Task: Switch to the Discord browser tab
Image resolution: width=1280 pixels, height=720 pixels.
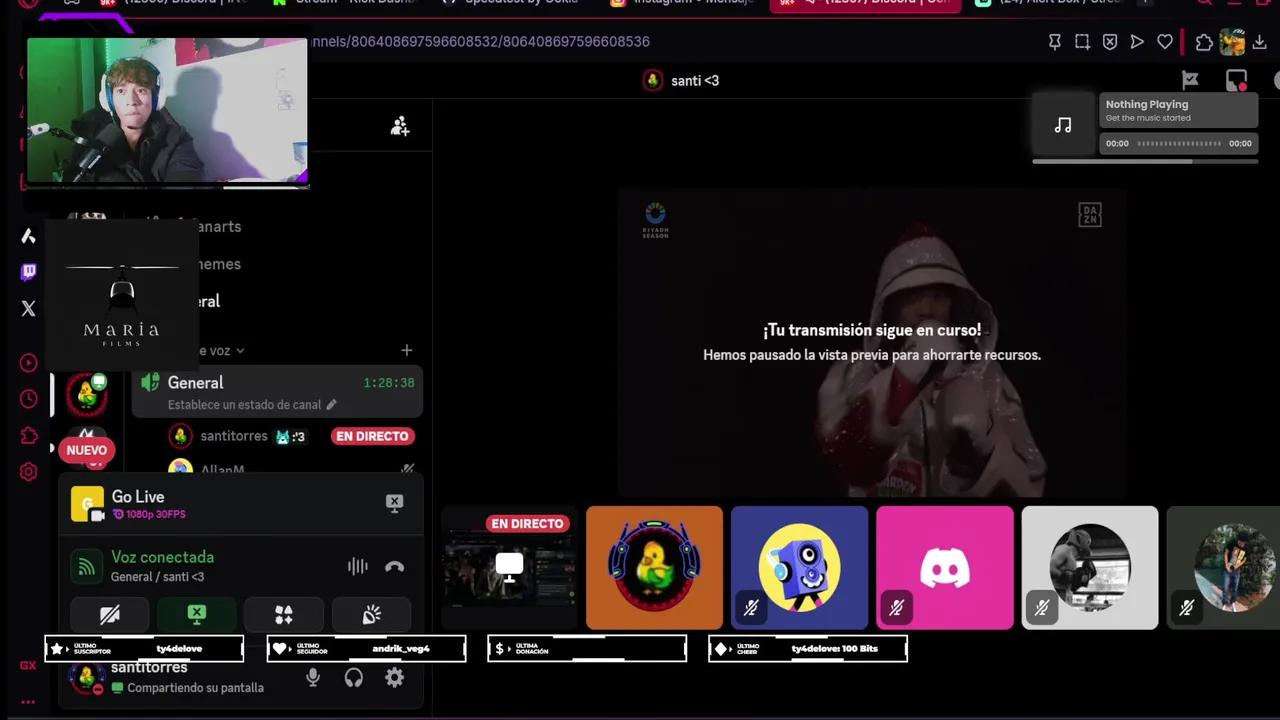Action: [865, 3]
